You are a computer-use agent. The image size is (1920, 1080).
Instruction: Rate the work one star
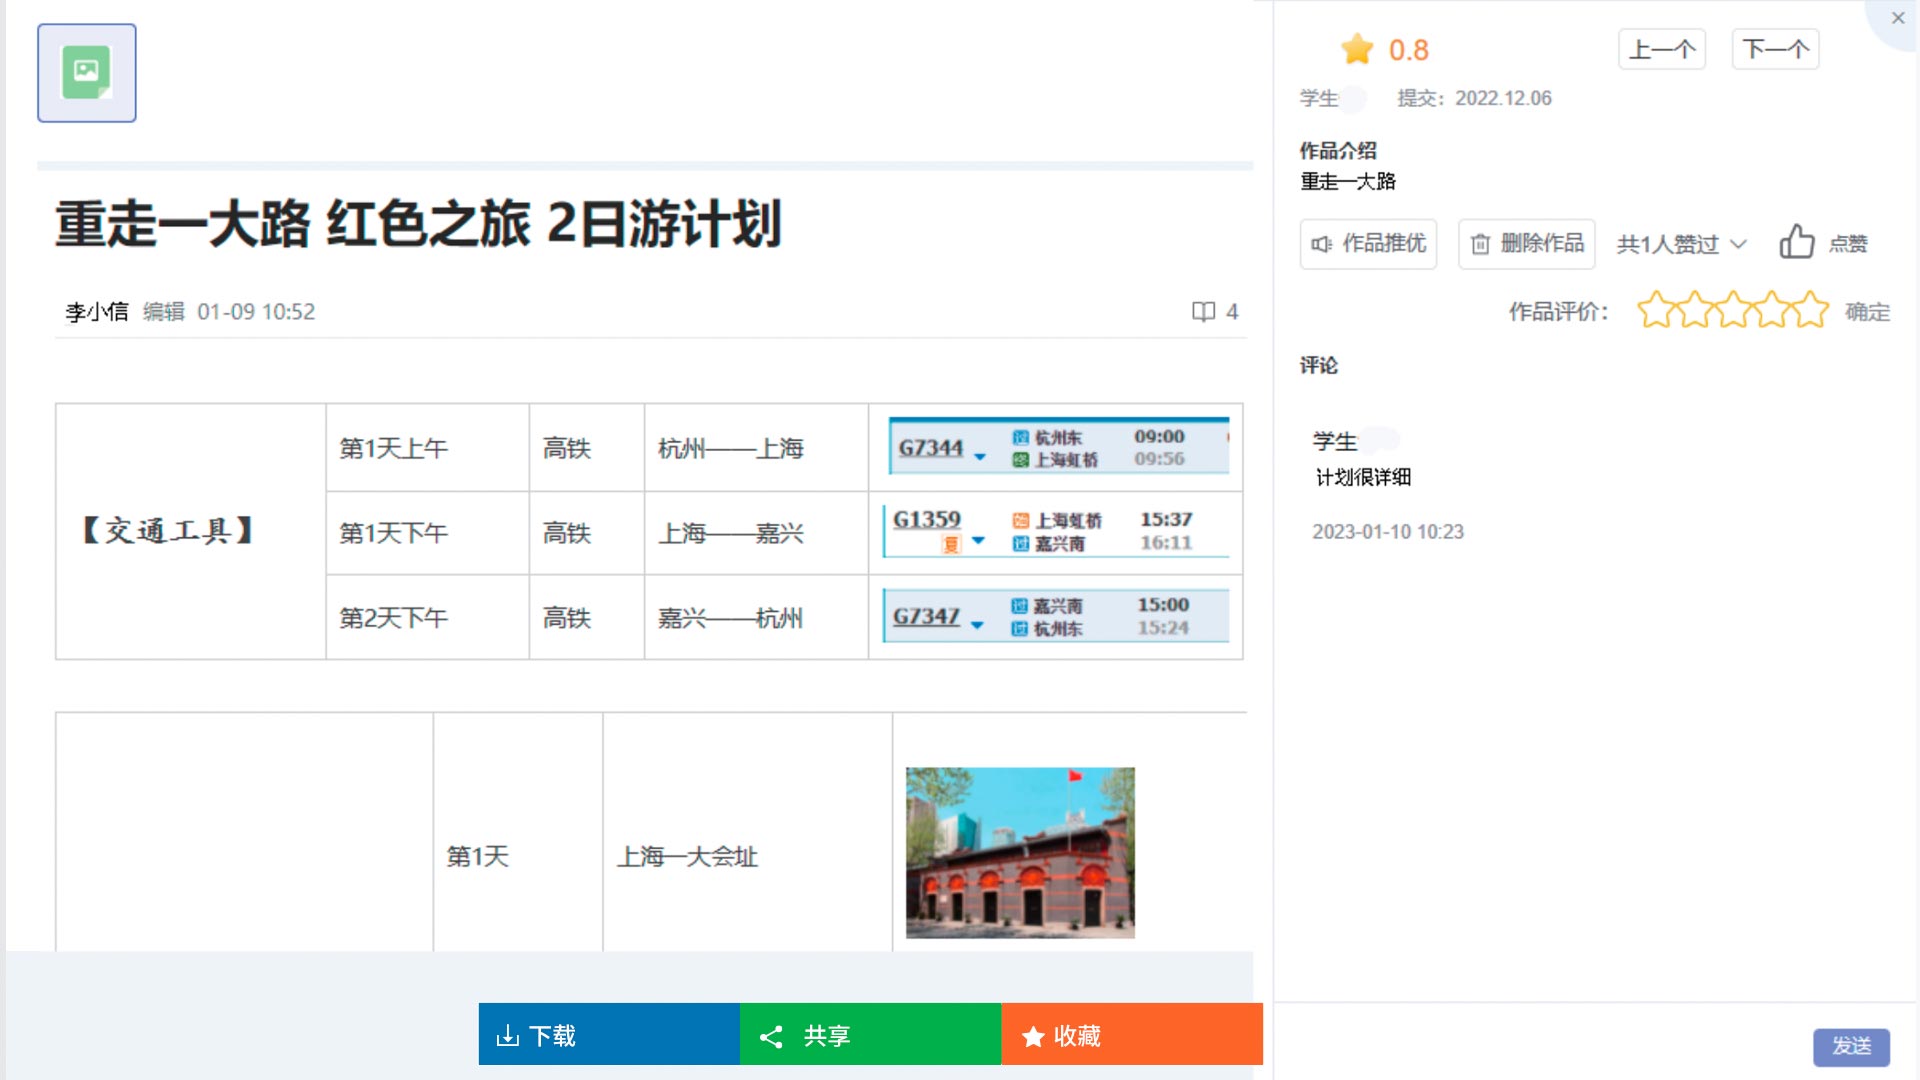[x=1655, y=311]
